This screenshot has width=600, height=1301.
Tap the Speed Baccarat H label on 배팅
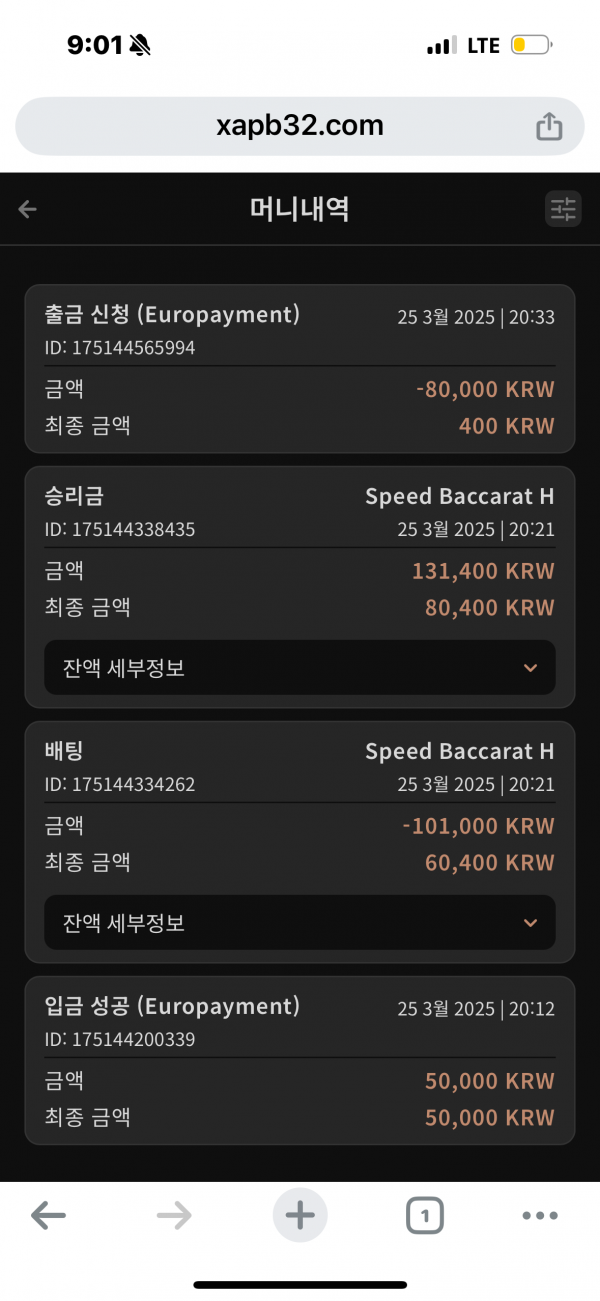(459, 752)
